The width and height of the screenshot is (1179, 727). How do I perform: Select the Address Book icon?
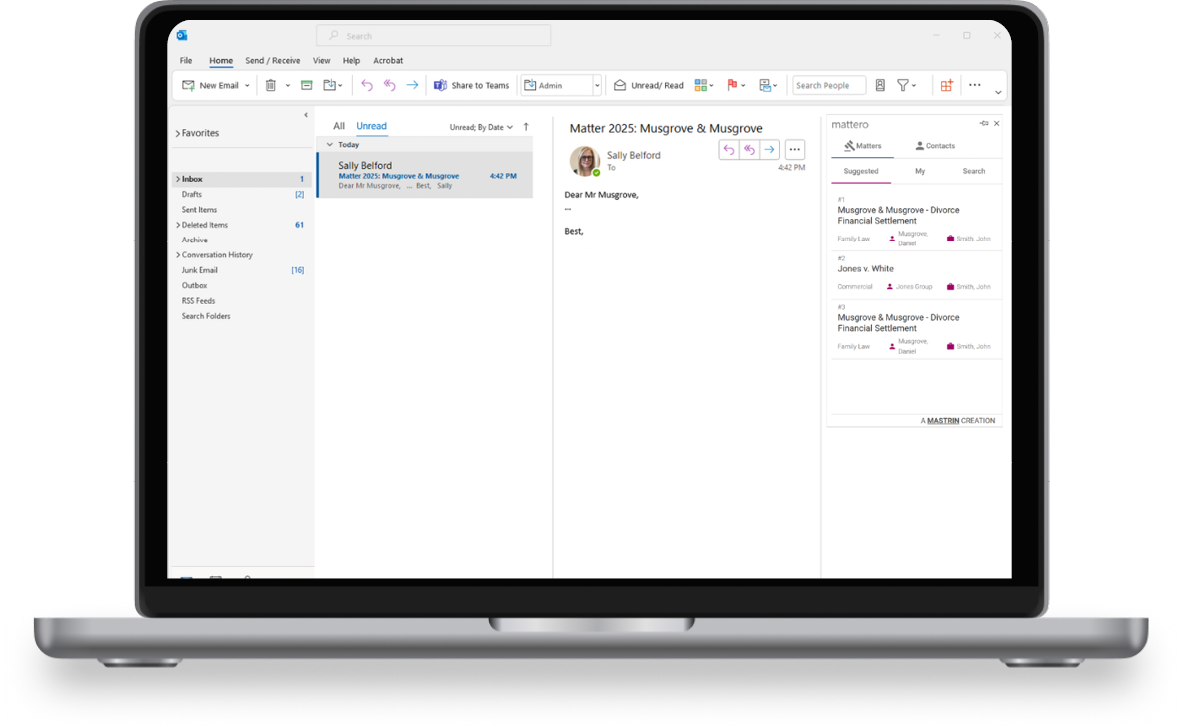[880, 85]
